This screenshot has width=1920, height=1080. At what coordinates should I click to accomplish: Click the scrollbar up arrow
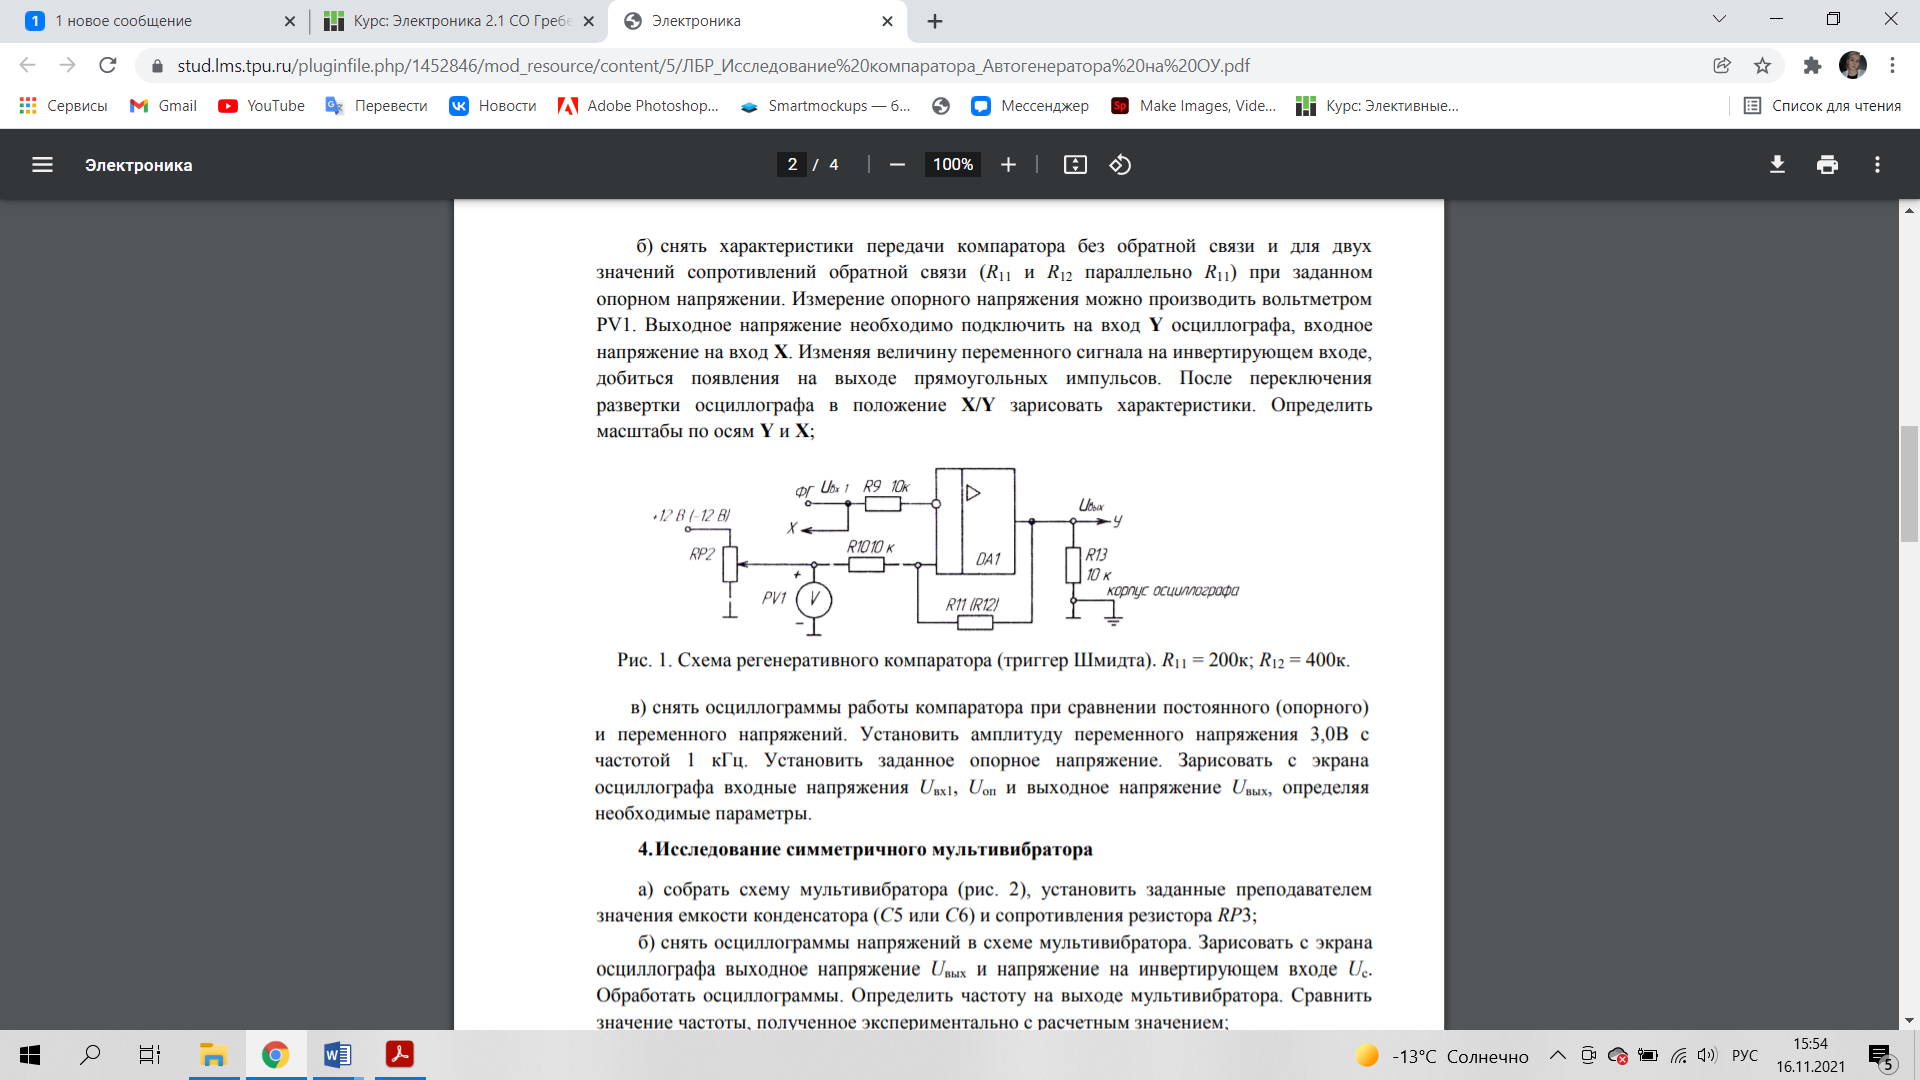tap(1909, 210)
